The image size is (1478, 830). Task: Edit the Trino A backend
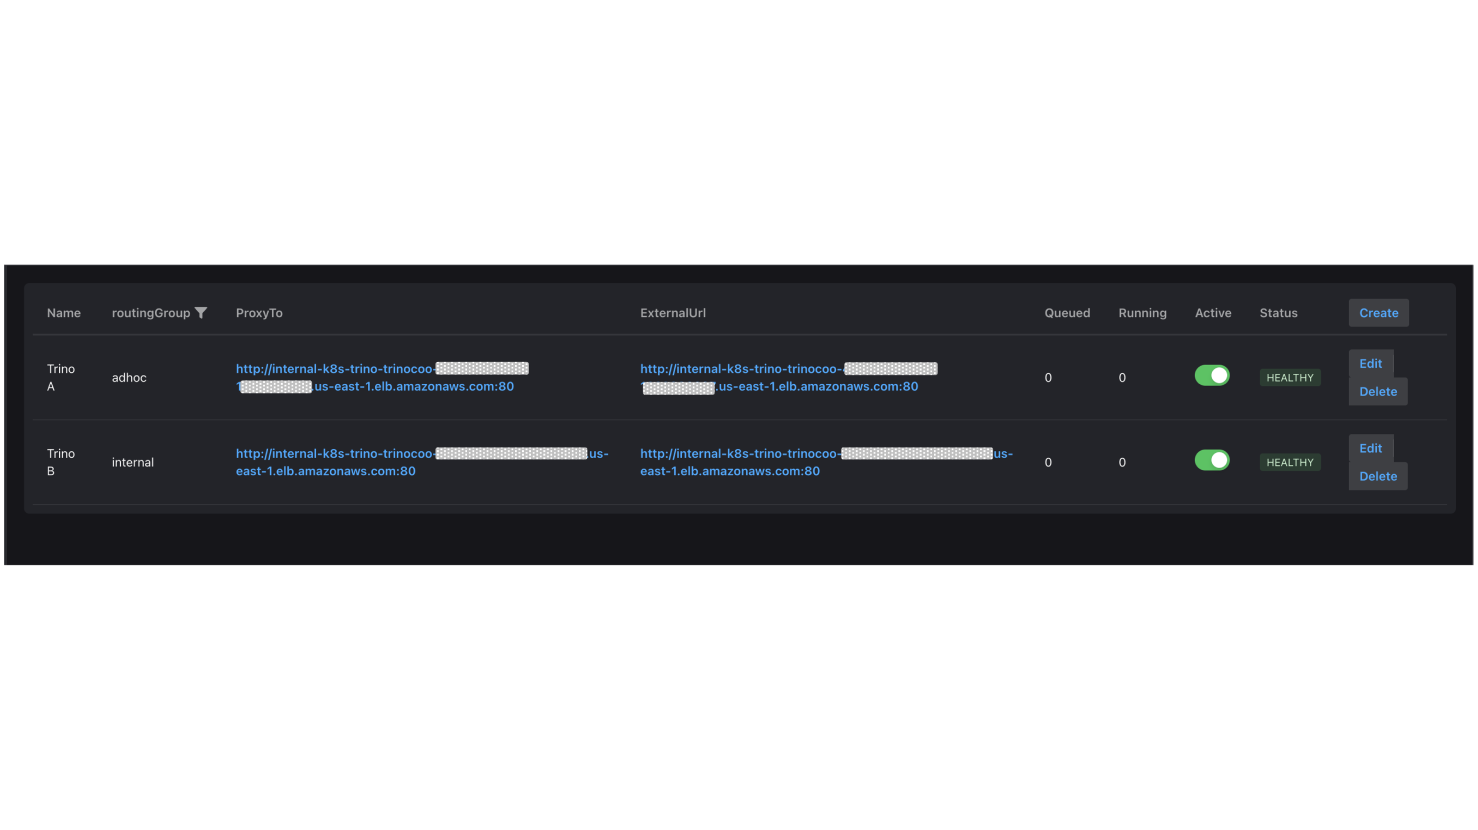[x=1370, y=364]
